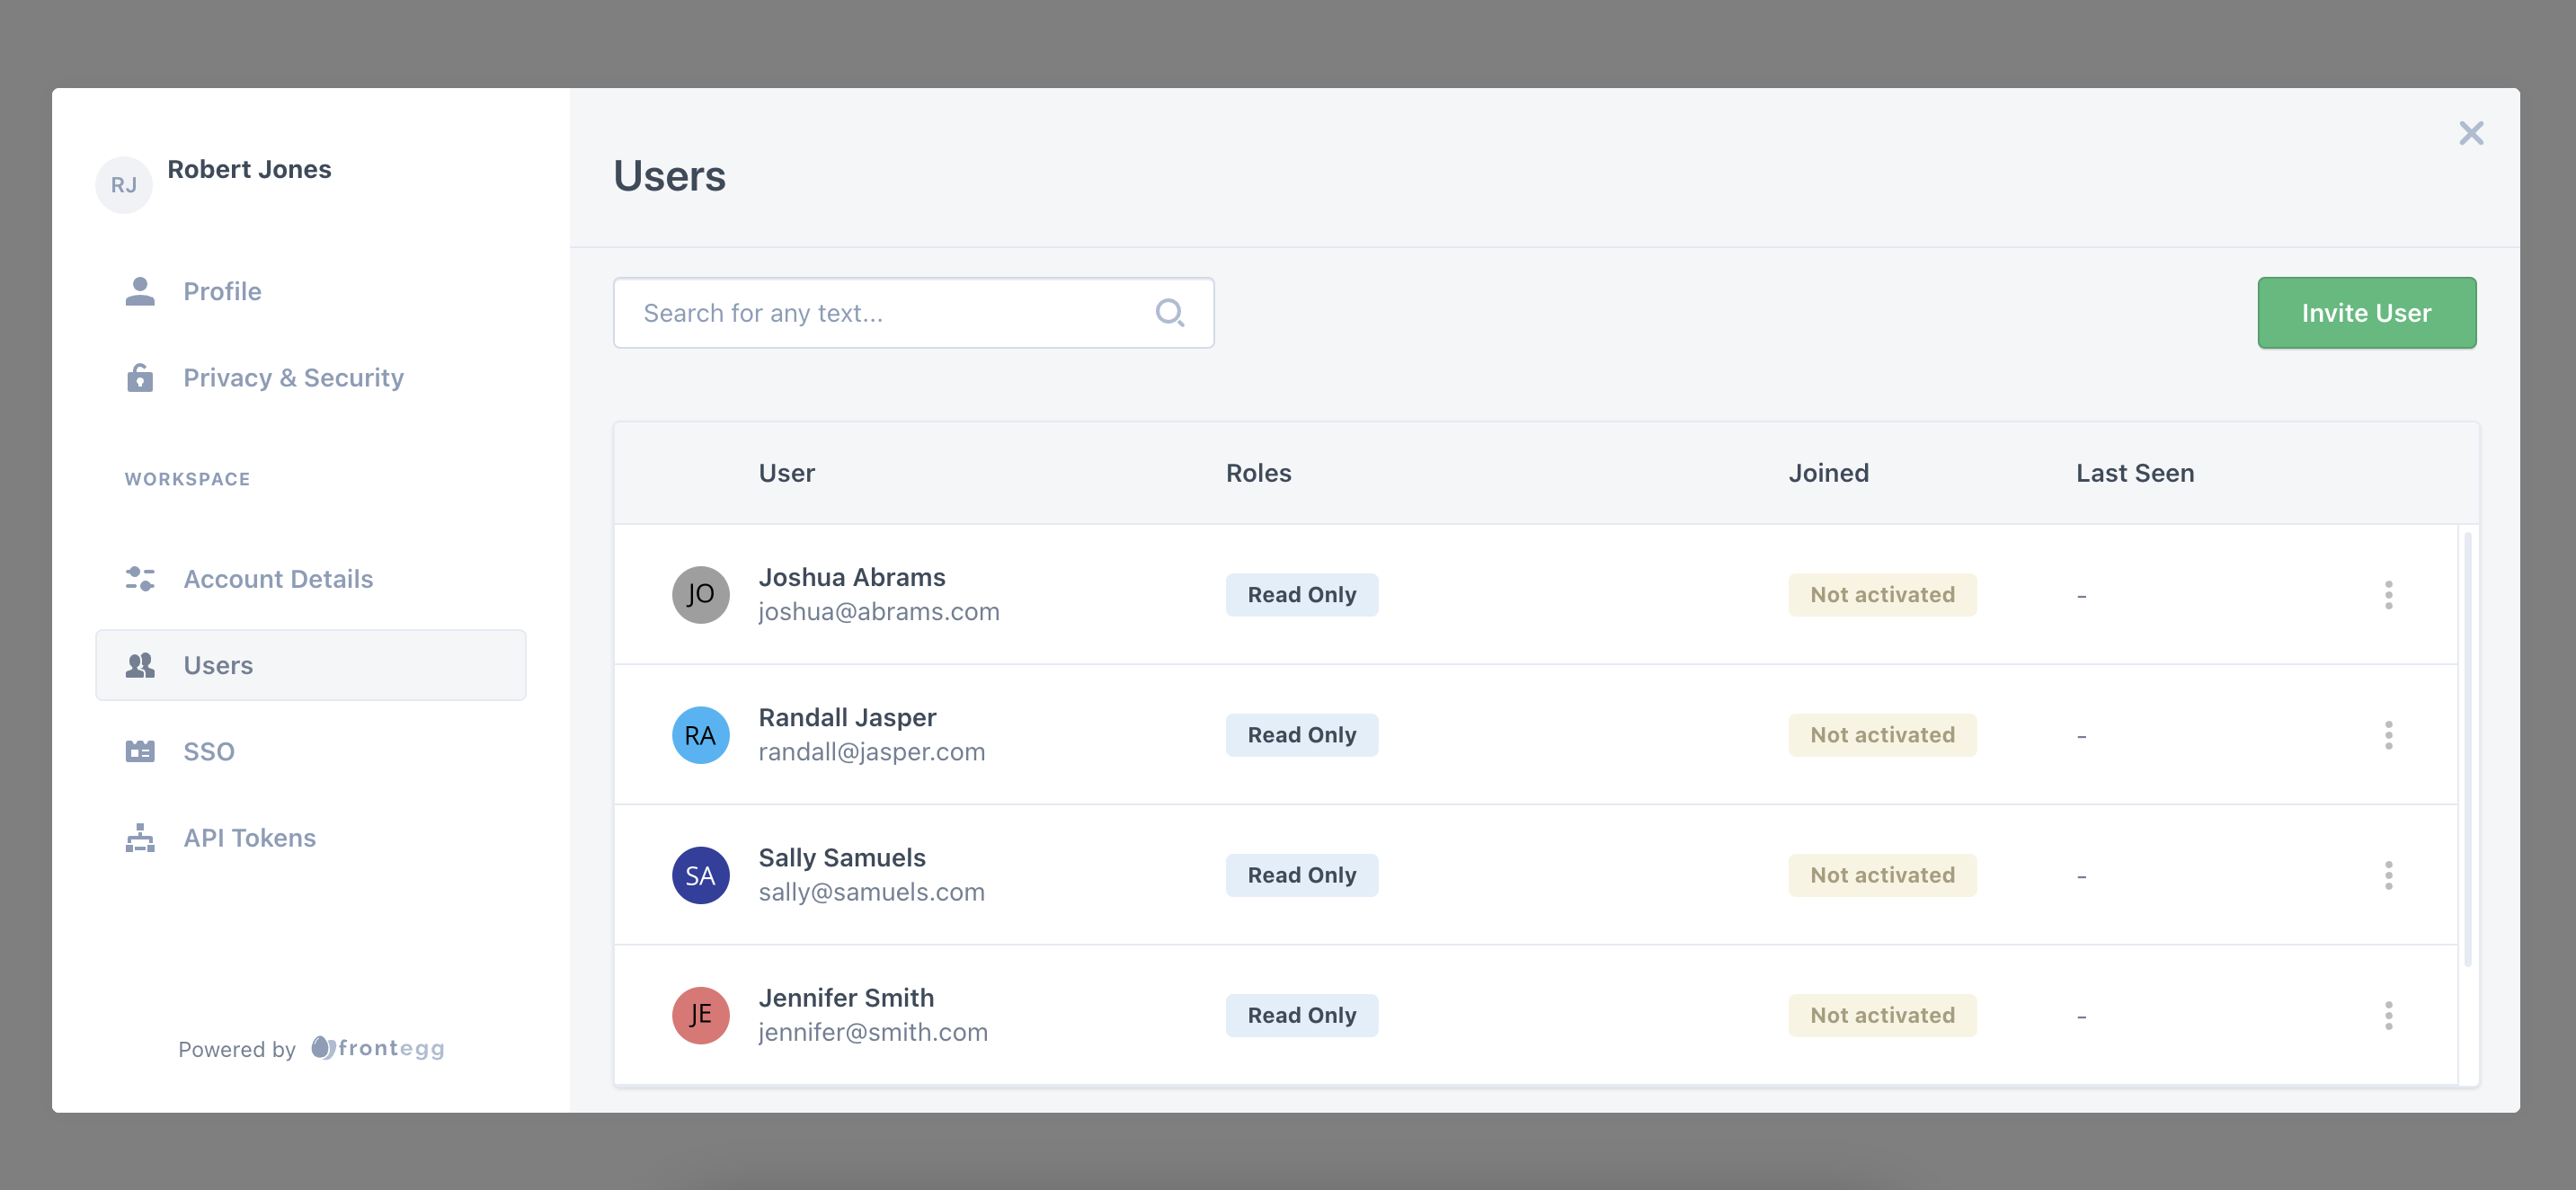Click the search magnifier icon
Screen dimensions: 2576x1190
pyautogui.click(x=1169, y=313)
